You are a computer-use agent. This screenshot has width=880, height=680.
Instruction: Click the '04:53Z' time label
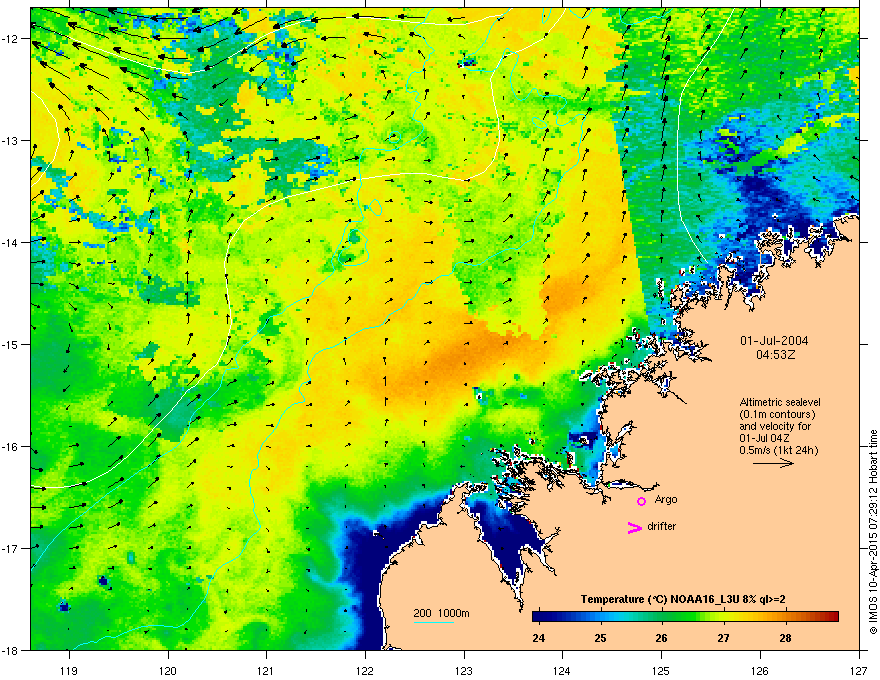[x=776, y=355]
